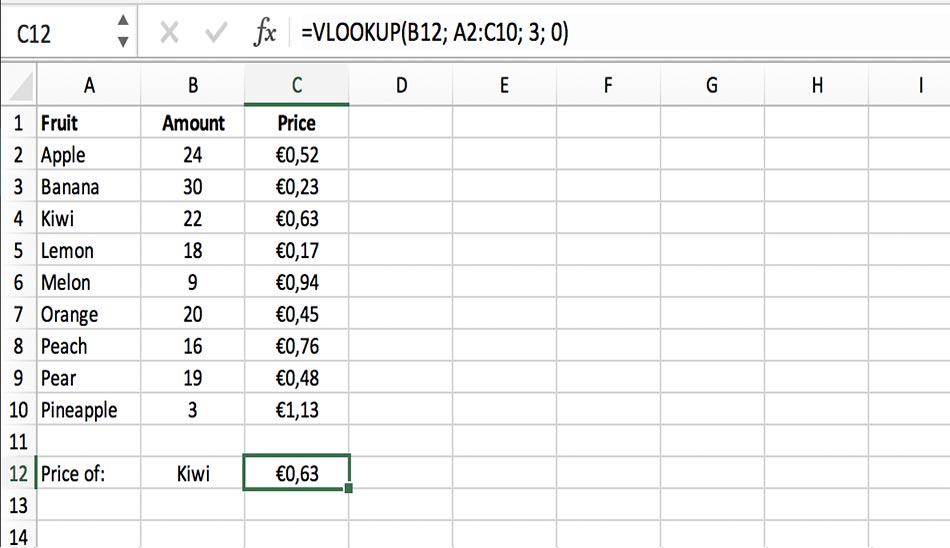
Task: Click the amount cell with 30
Action: coord(193,187)
